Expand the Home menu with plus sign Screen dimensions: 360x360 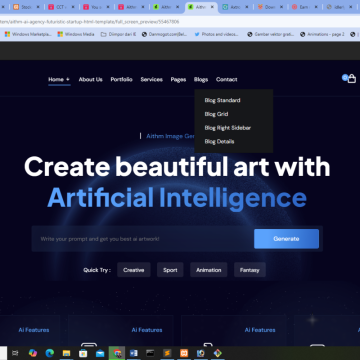[x=59, y=79]
